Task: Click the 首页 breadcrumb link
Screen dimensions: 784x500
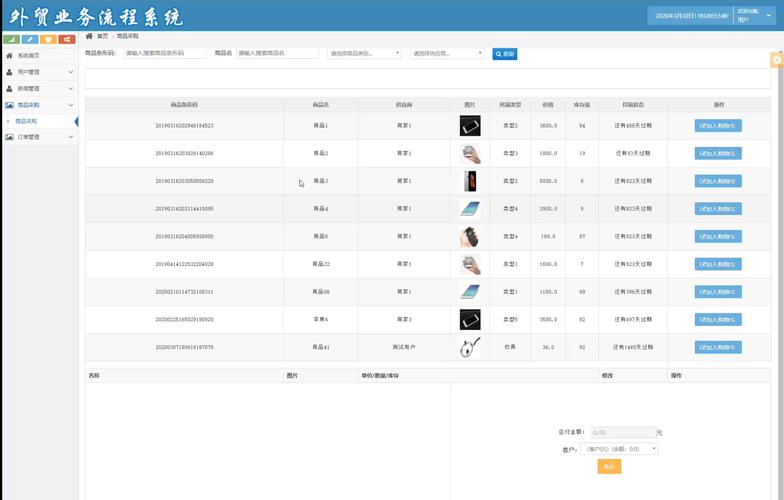Action: click(x=102, y=36)
